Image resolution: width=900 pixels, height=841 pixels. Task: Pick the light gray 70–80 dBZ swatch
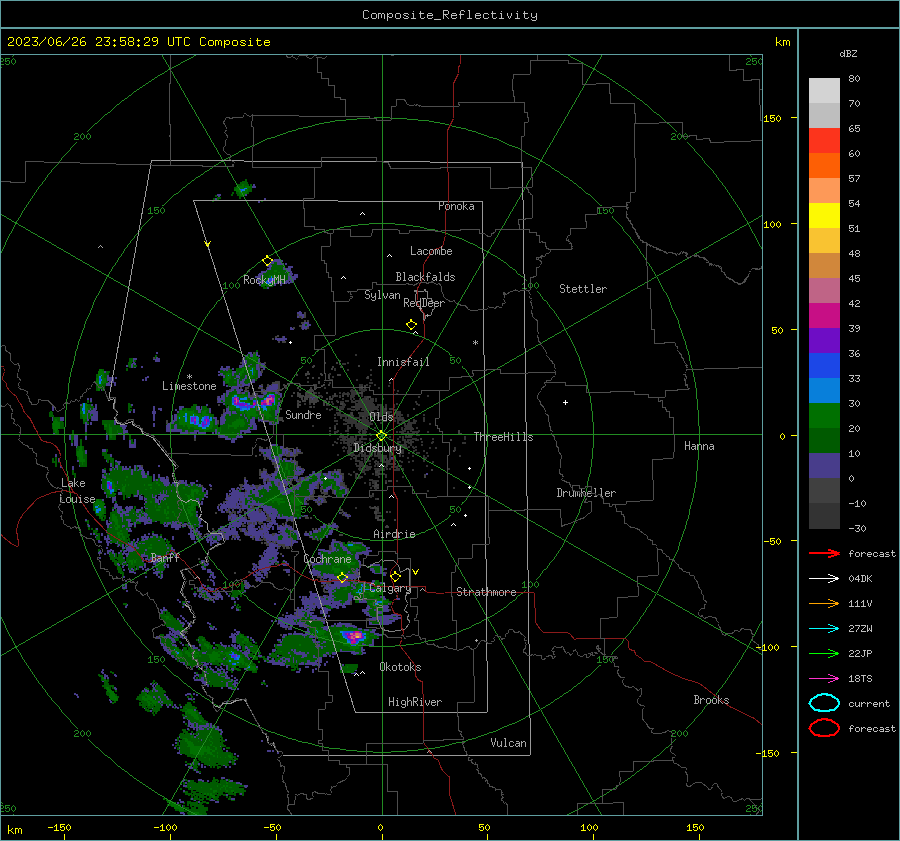[824, 90]
